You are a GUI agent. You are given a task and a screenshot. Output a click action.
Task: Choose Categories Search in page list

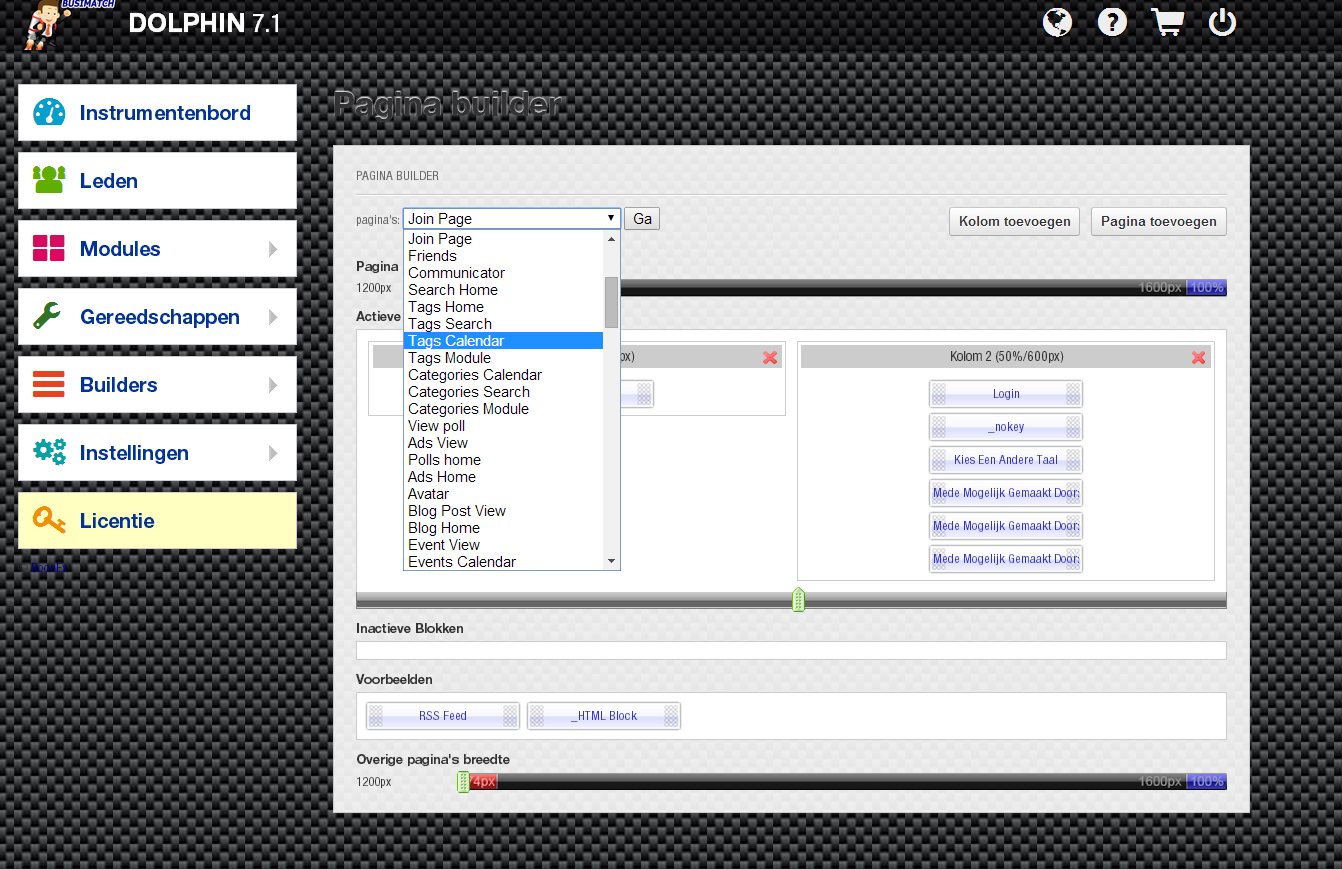[468, 392]
